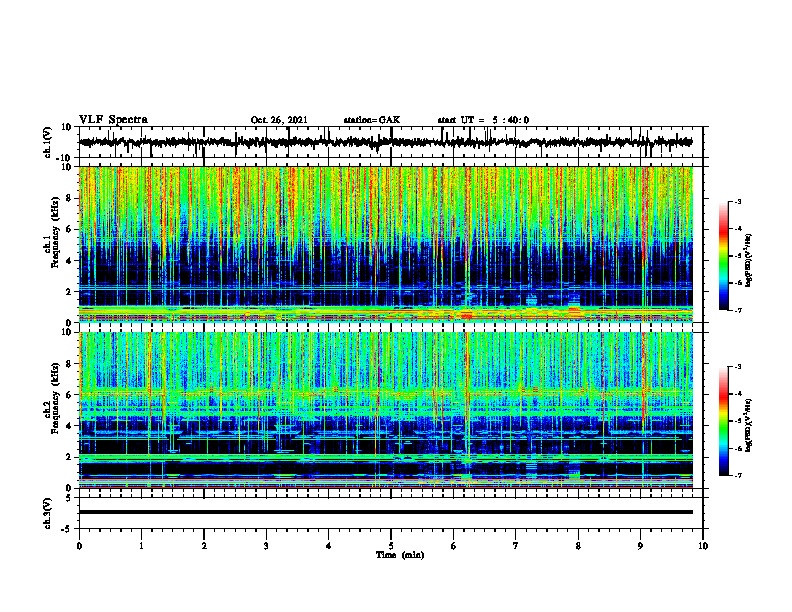Click the time axis tick label '10'

703,546
